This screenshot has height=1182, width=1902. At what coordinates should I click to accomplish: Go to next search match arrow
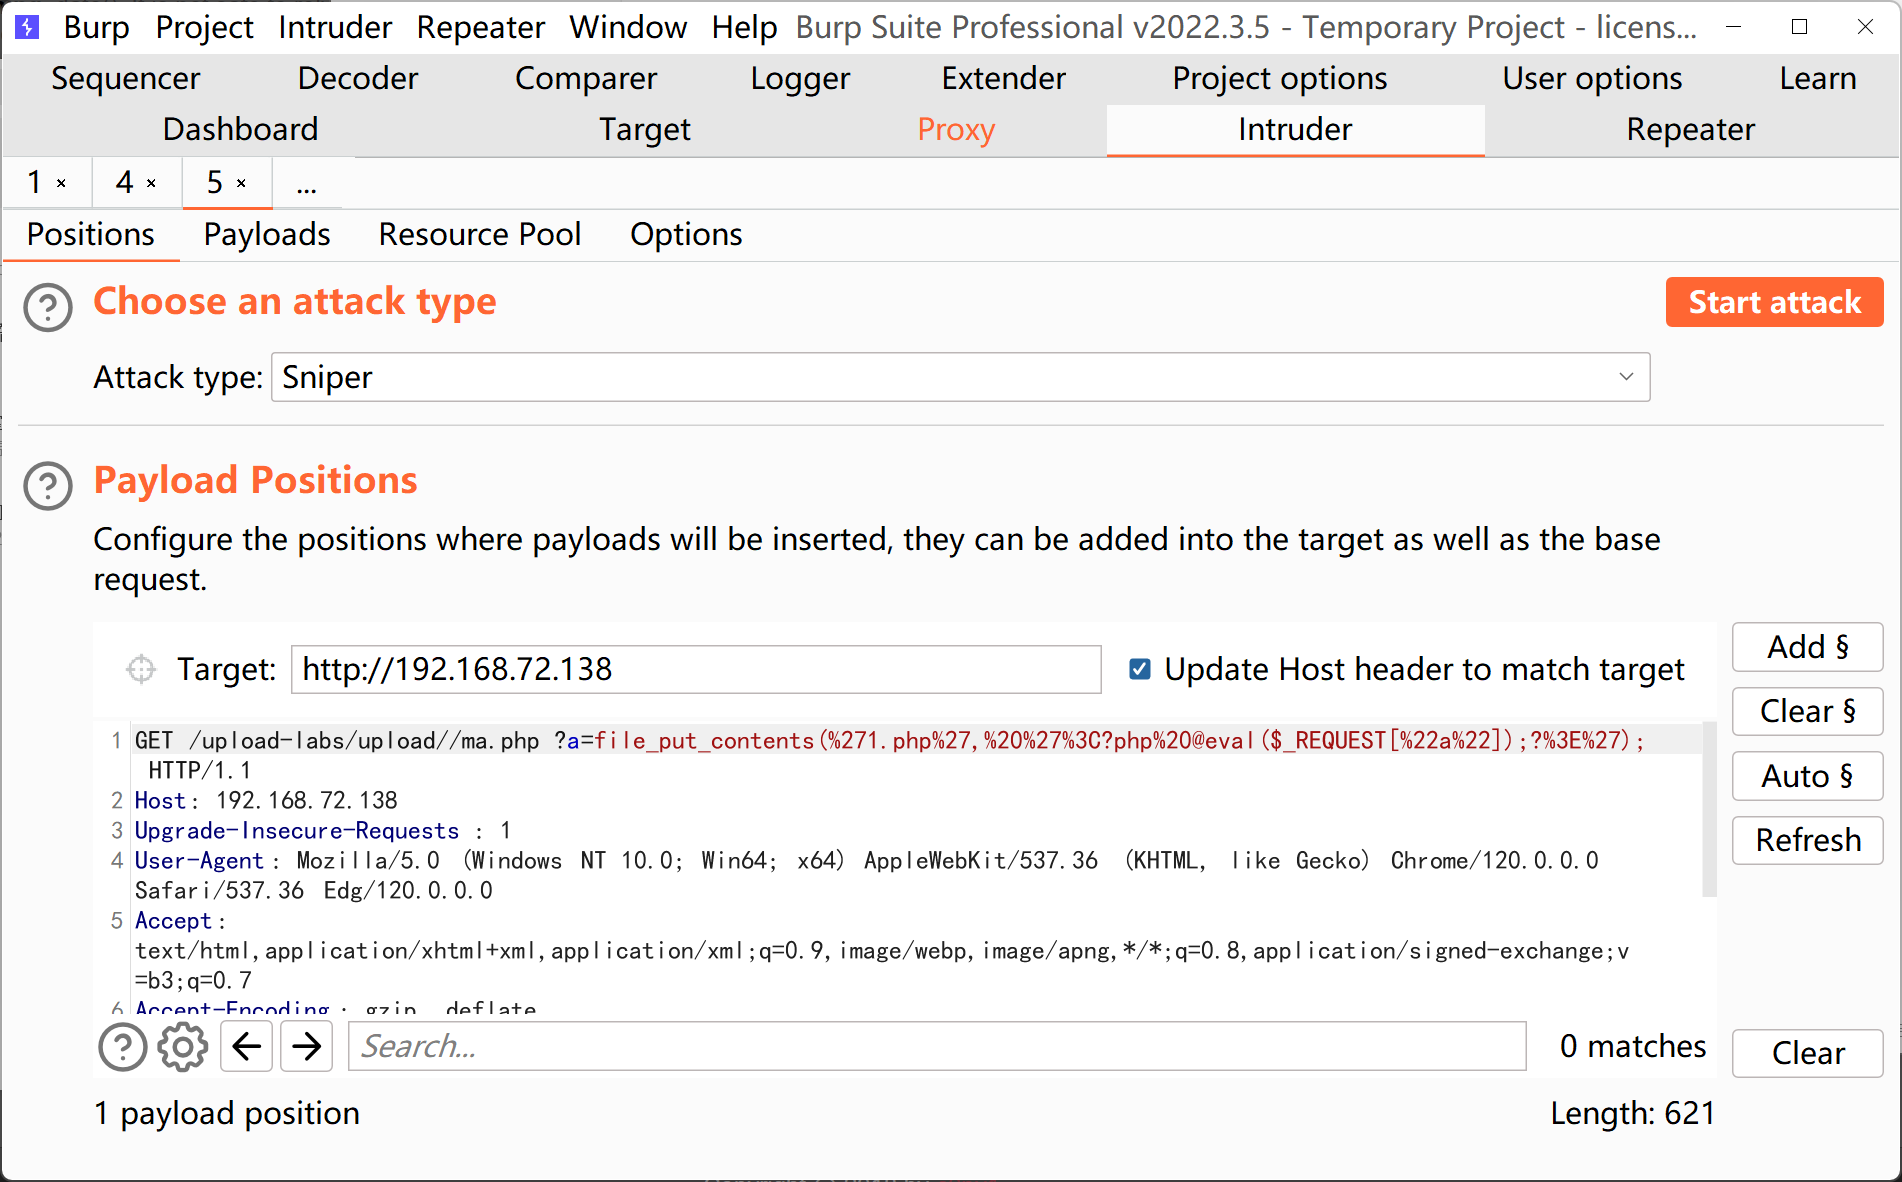[306, 1047]
